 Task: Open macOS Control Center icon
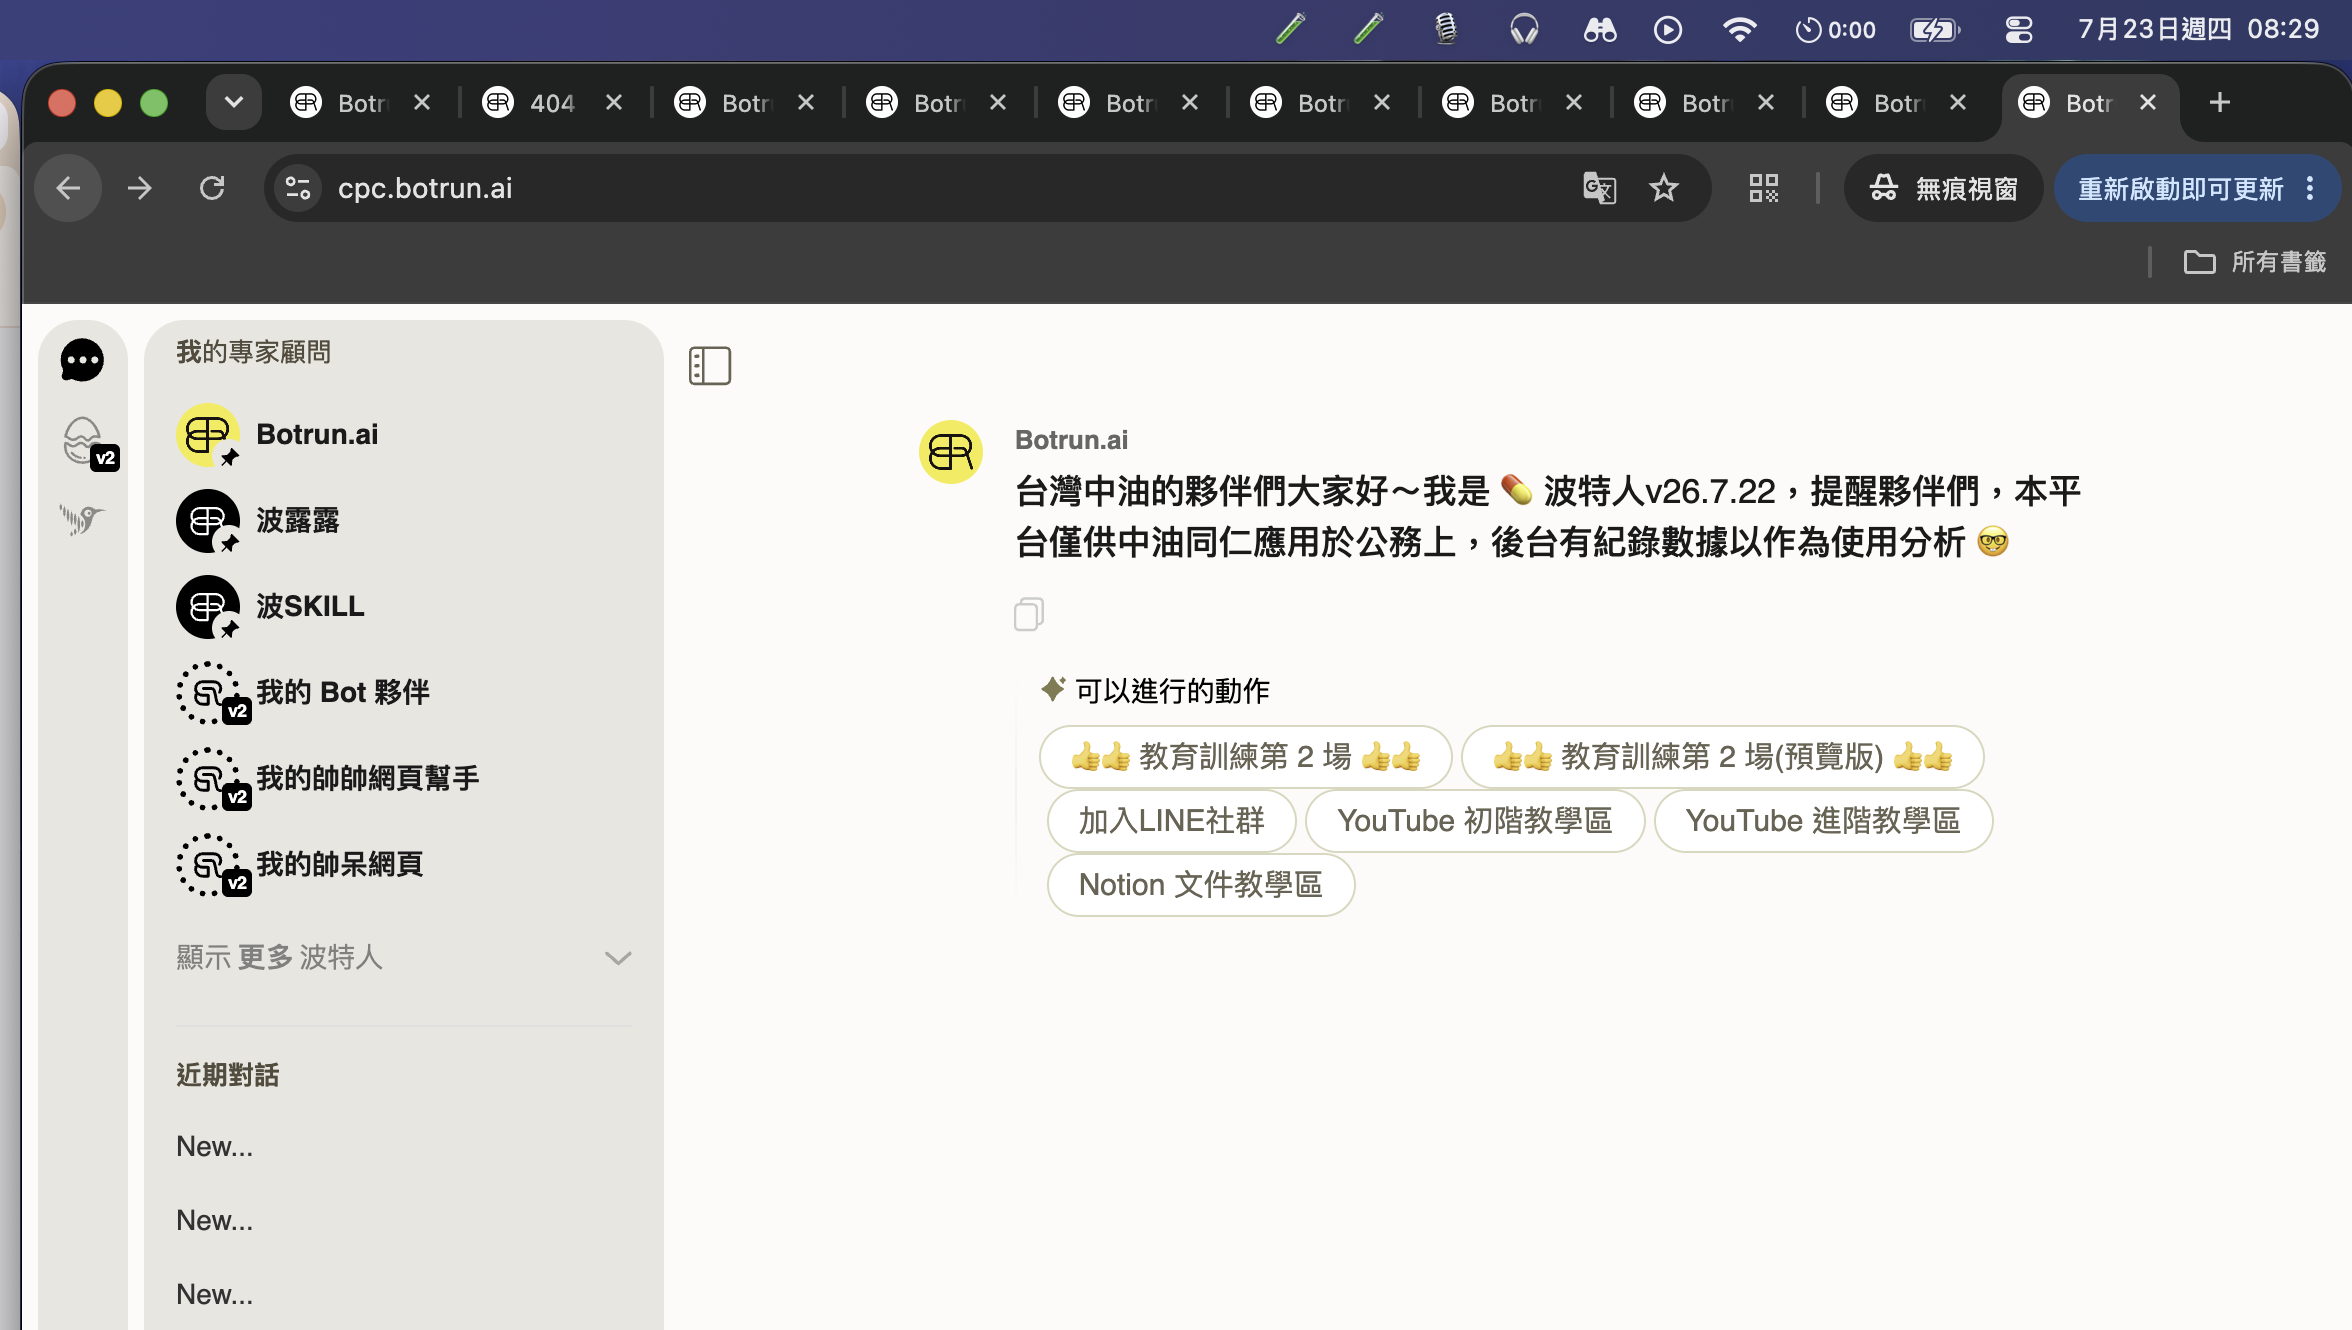[2019, 30]
